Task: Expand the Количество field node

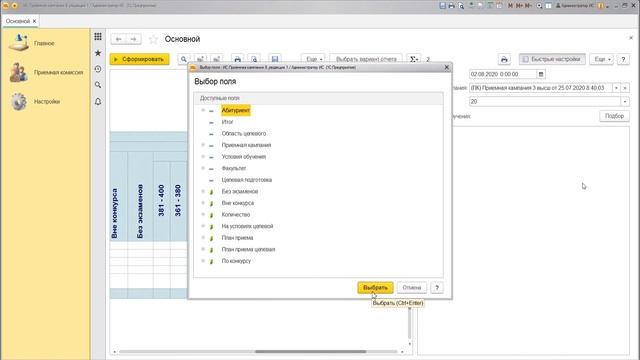Action: (x=203, y=214)
